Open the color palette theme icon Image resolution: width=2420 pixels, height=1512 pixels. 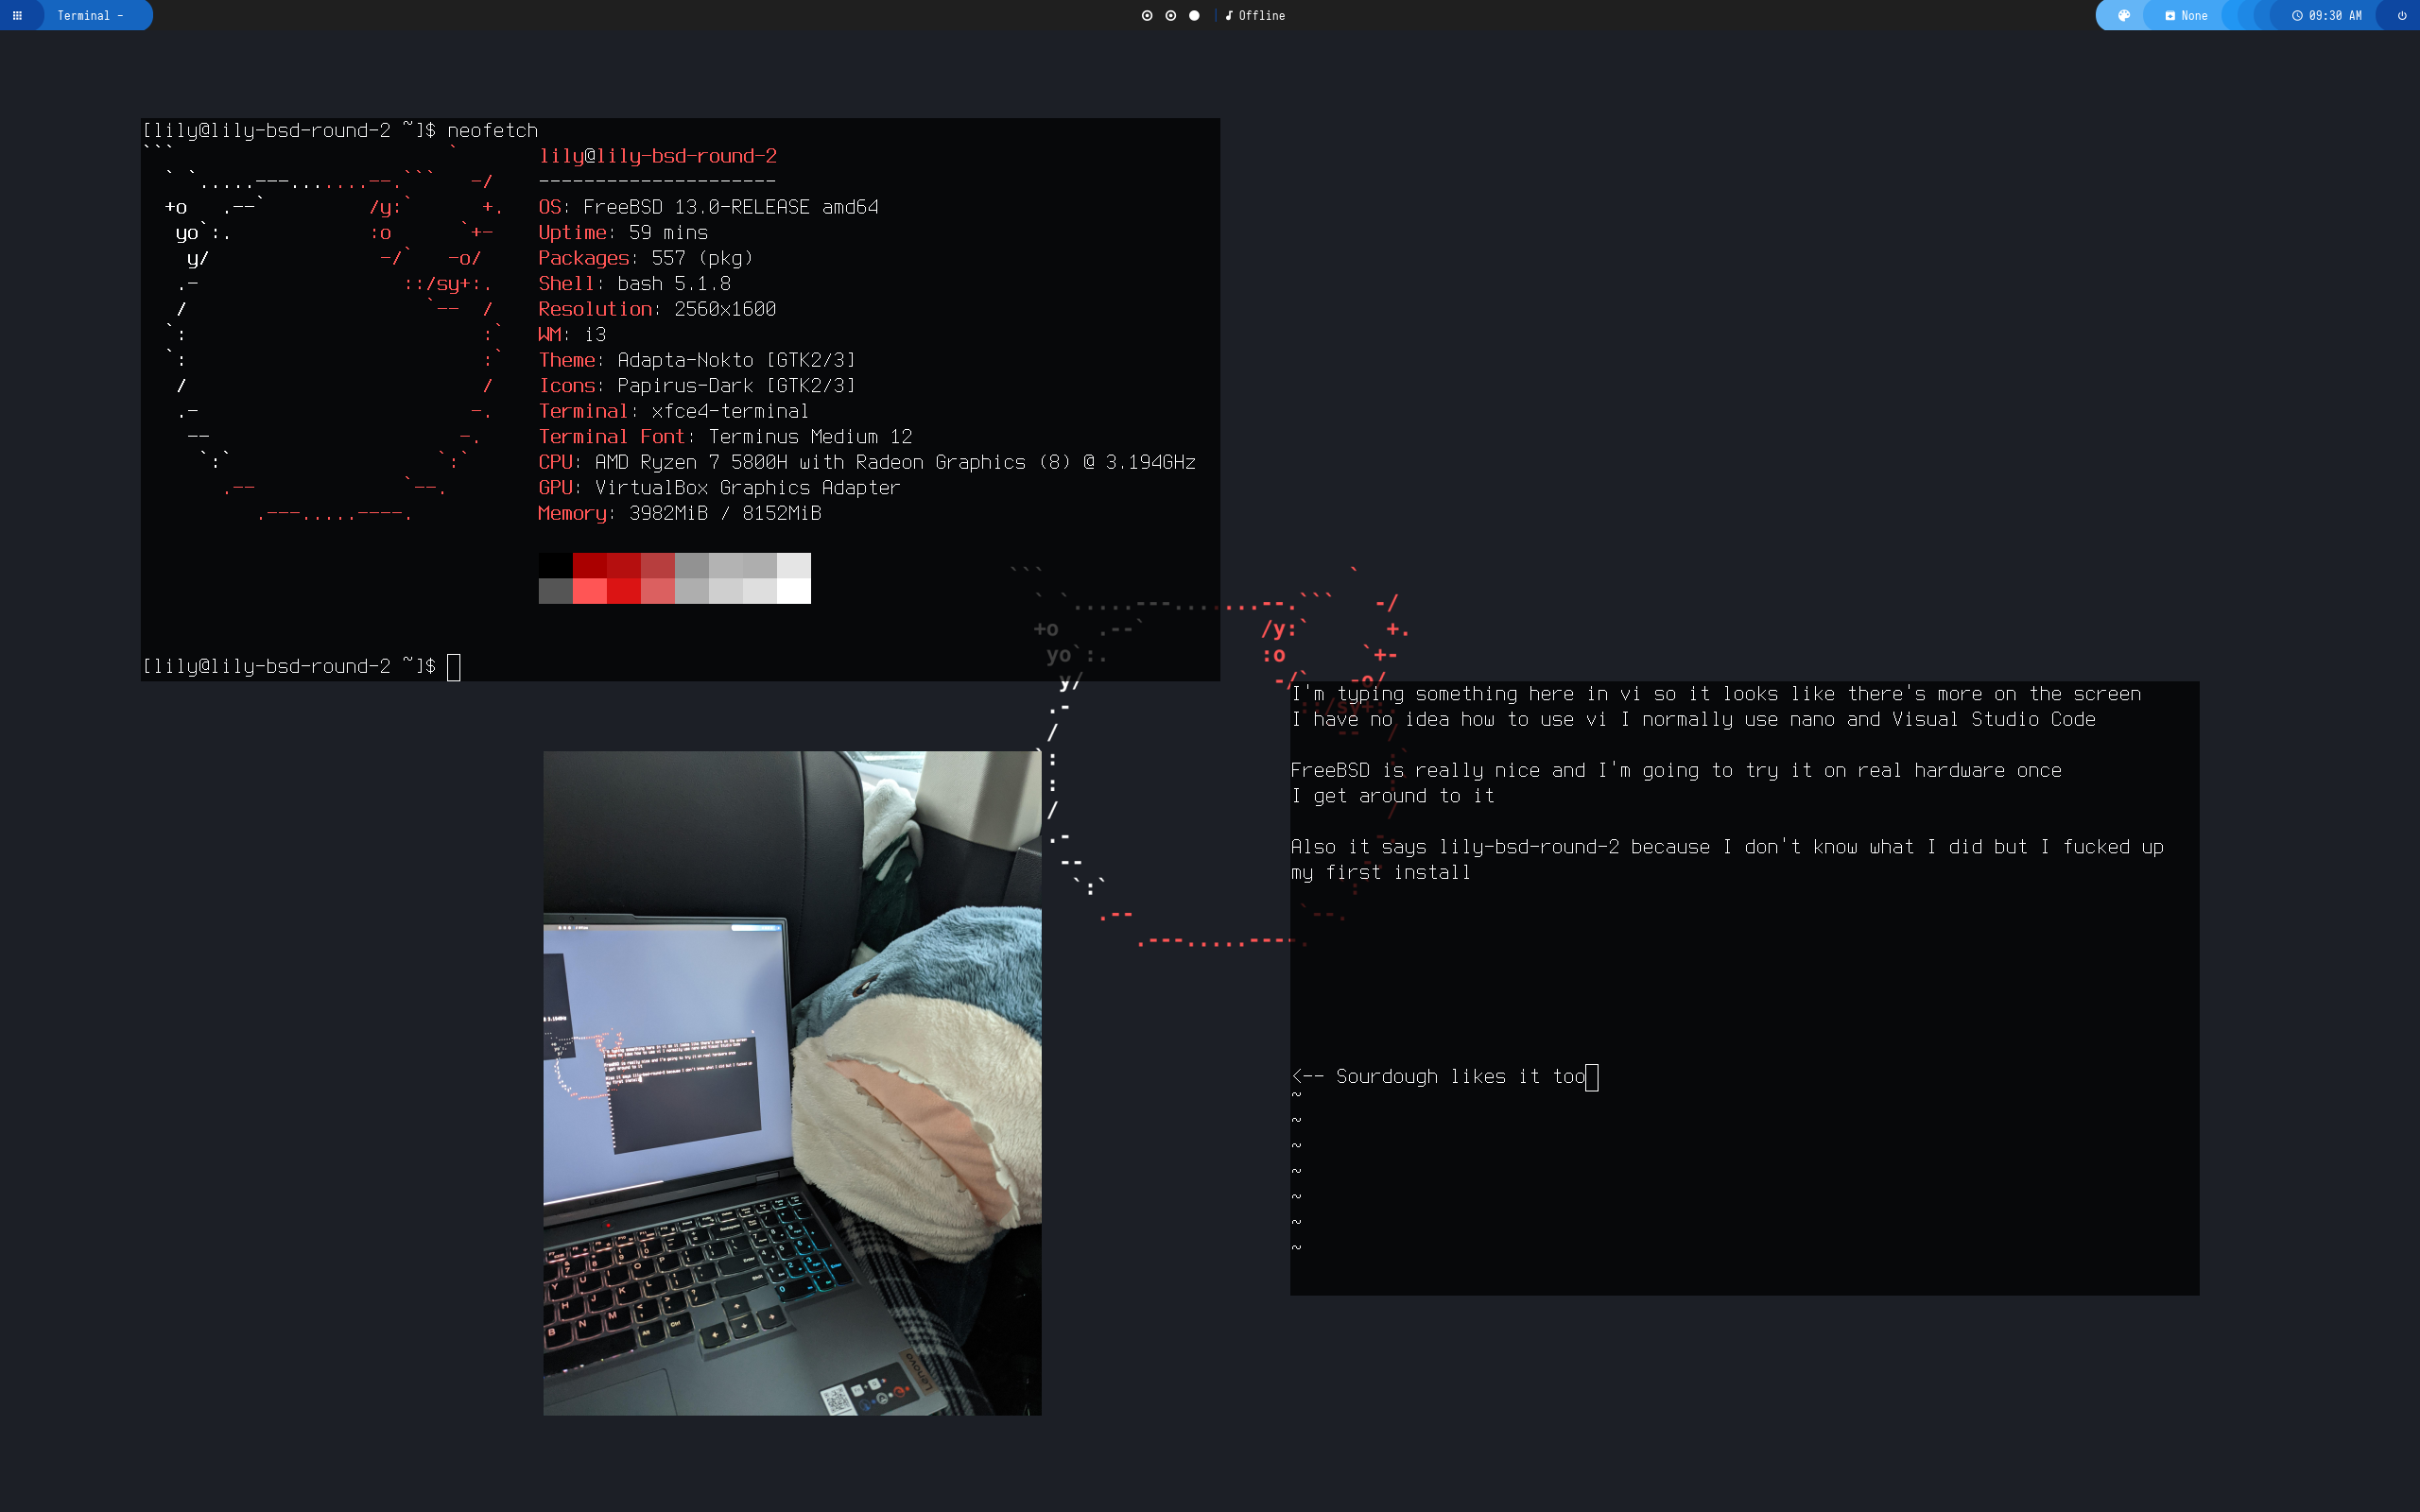click(2124, 15)
